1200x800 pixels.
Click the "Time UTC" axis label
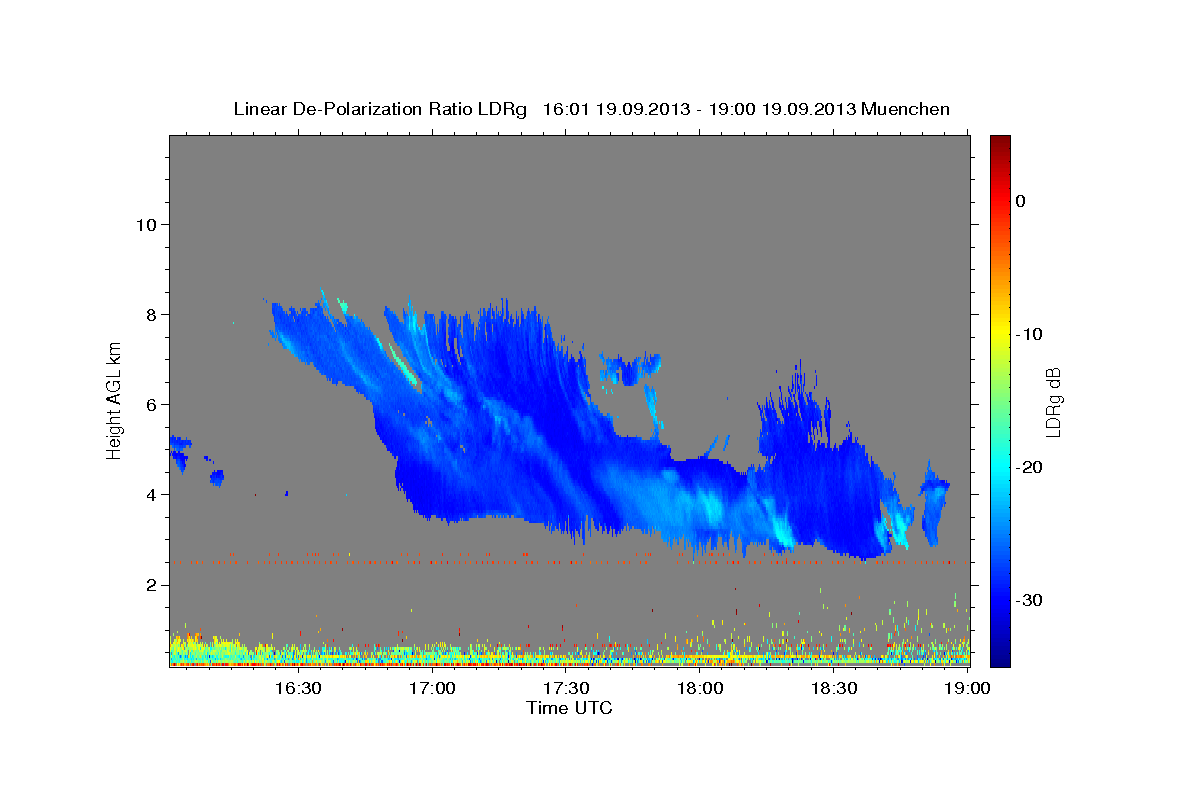(x=569, y=708)
